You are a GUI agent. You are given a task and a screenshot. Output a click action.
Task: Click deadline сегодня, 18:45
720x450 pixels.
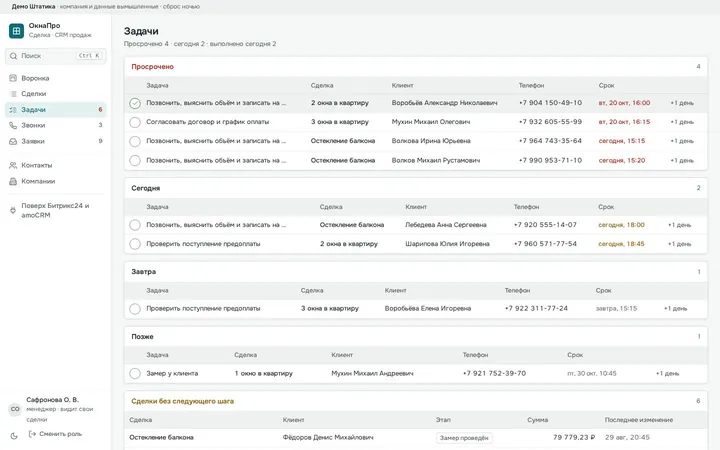[621, 244]
